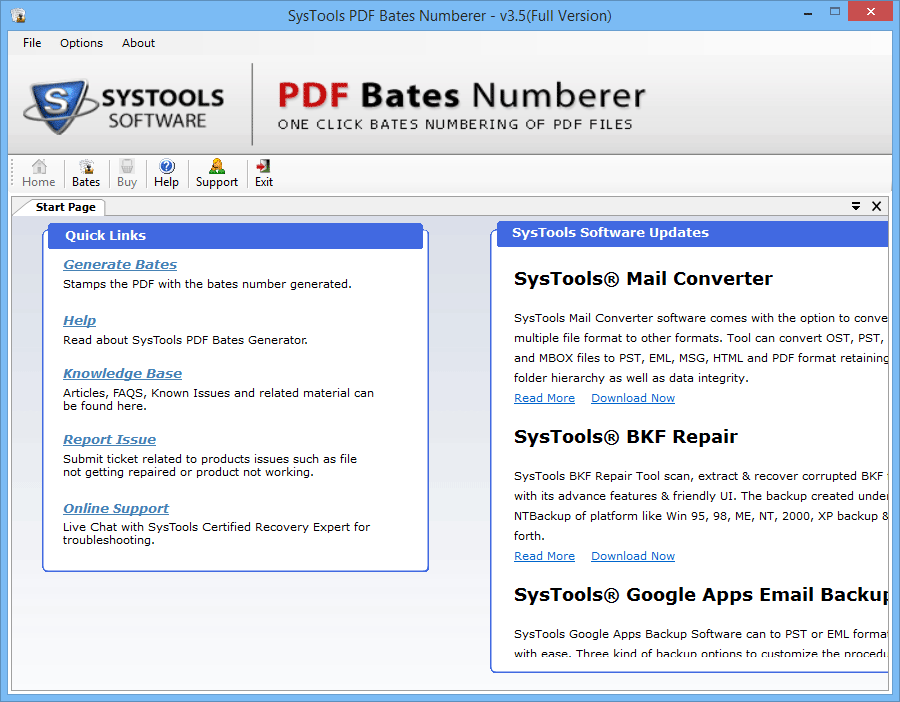Click the Support toolbar icon
This screenshot has width=900, height=702.
(x=217, y=173)
